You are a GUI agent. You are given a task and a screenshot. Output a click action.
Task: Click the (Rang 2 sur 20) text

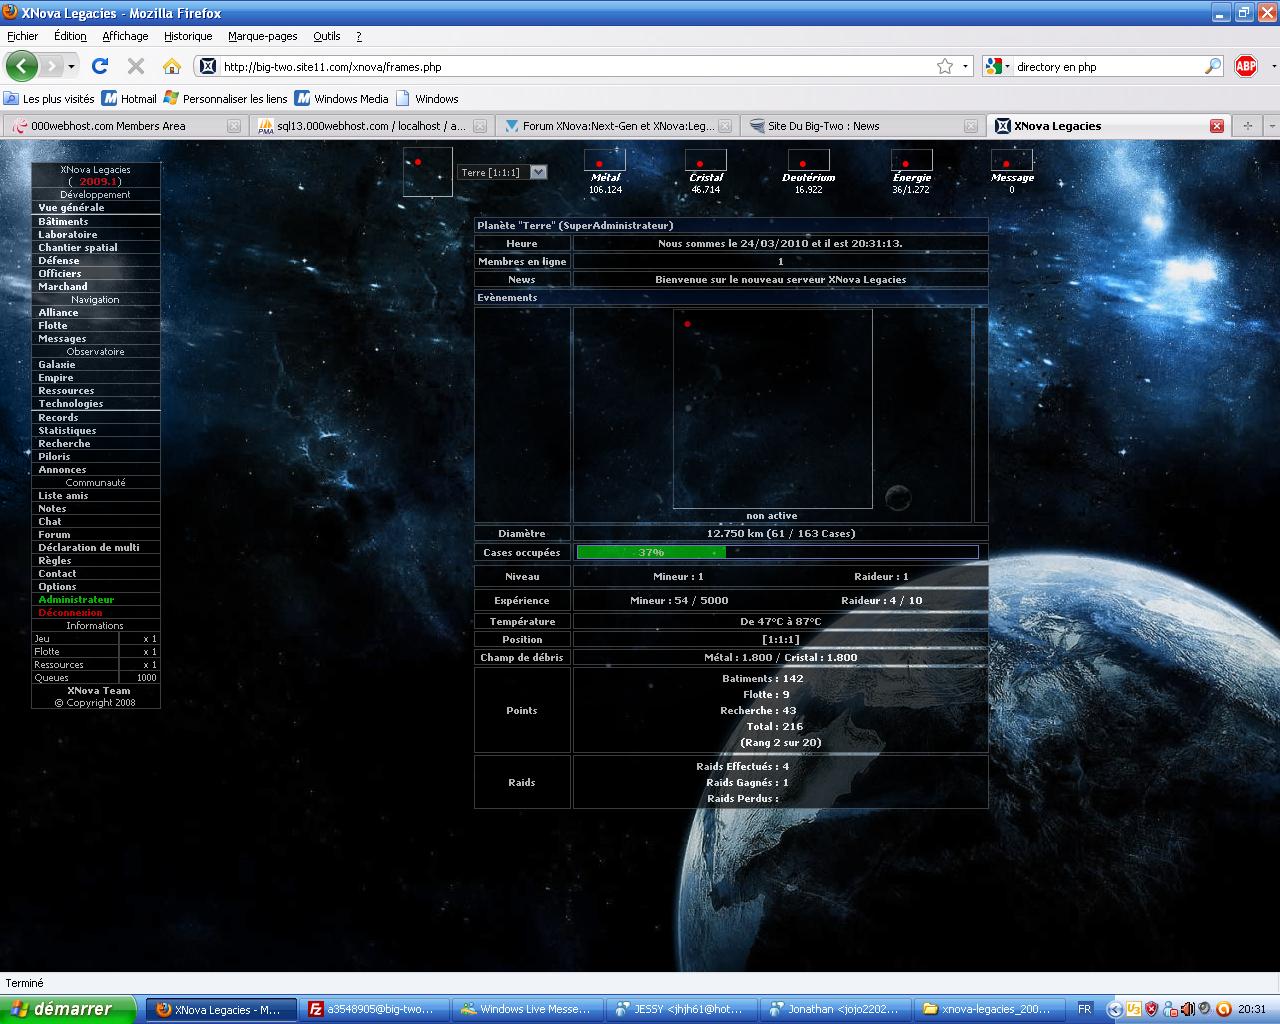tap(781, 742)
